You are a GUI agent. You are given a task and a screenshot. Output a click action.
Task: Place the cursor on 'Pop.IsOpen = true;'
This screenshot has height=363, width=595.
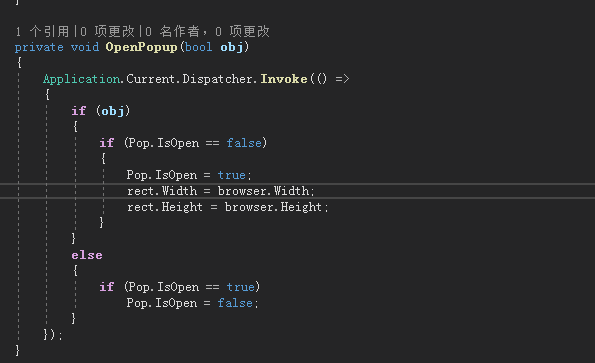(189, 175)
